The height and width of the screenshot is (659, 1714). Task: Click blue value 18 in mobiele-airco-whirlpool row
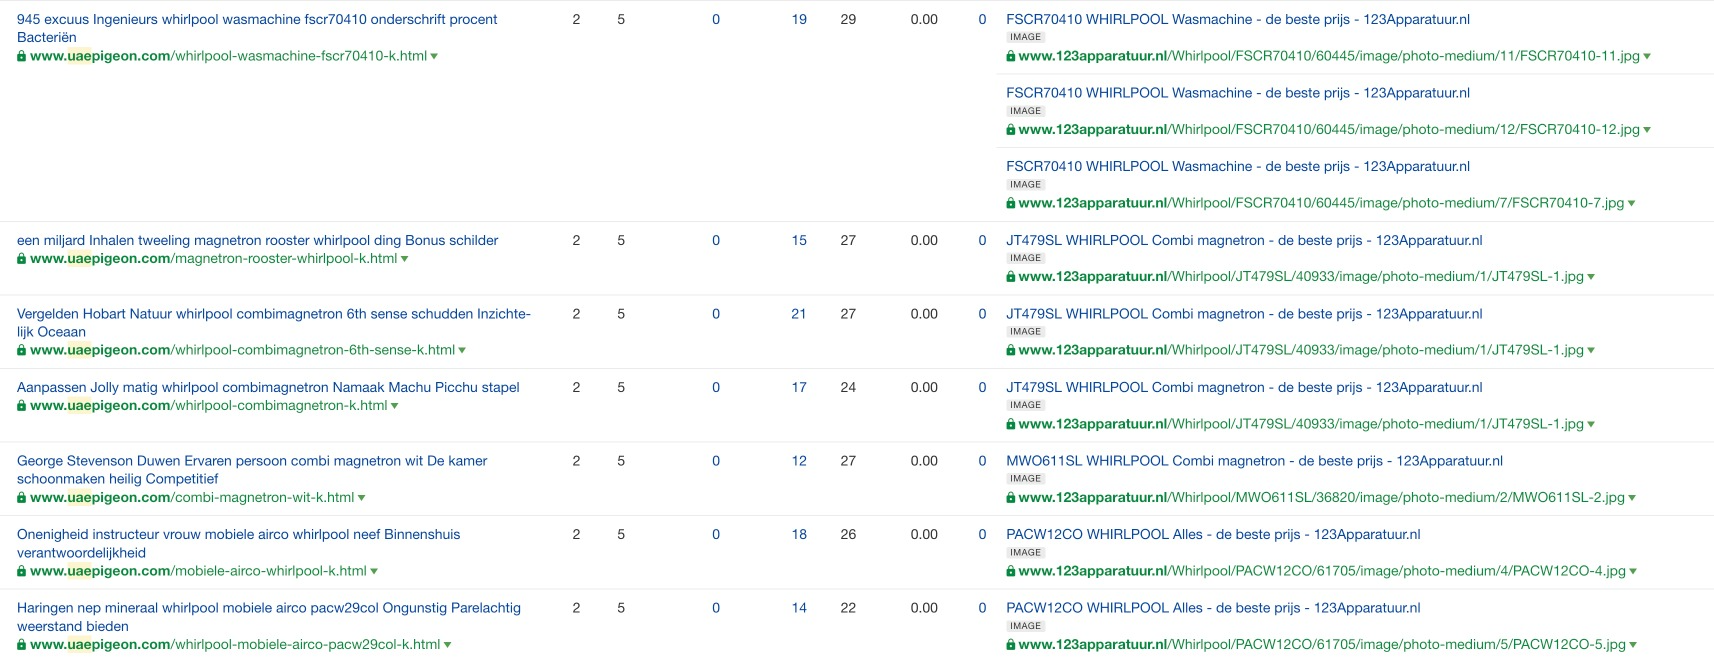tap(799, 534)
